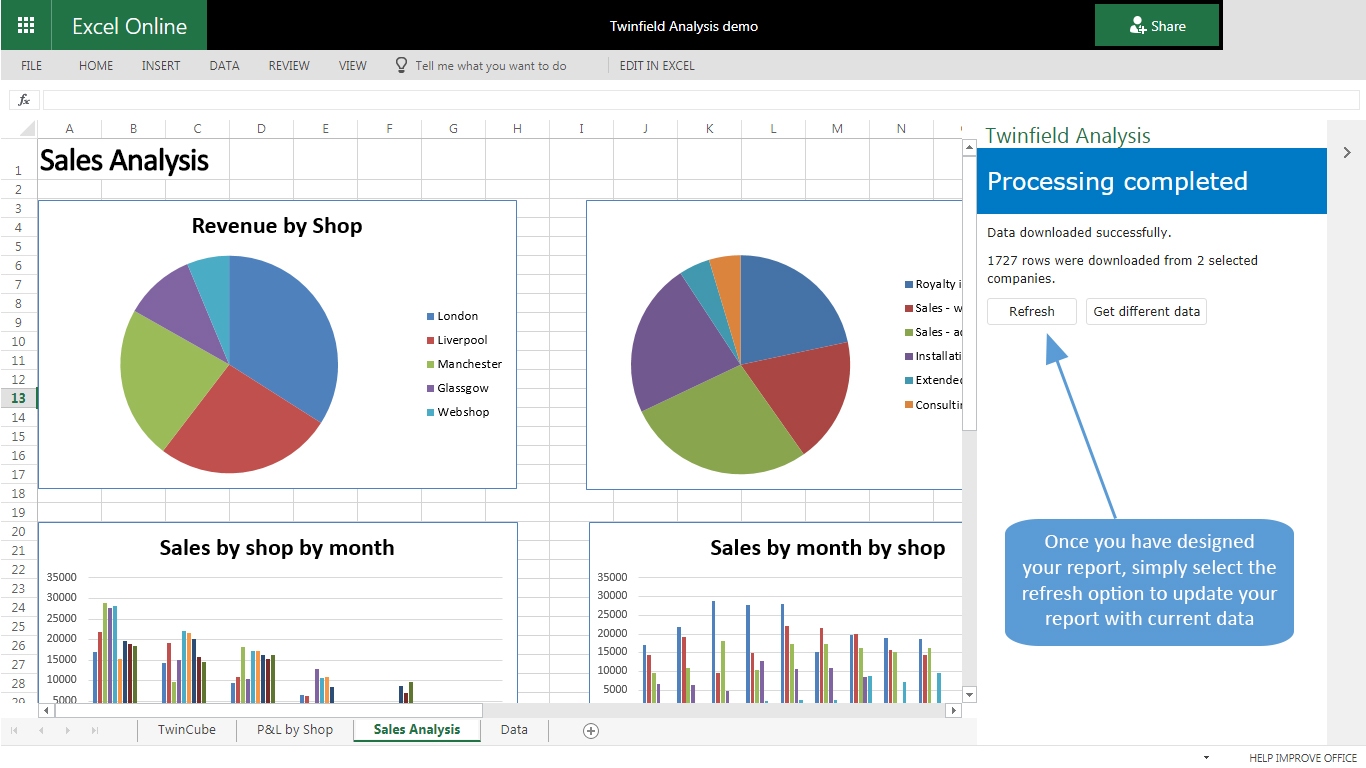Click the London legend label
This screenshot has width=1366, height=768.
[458, 316]
